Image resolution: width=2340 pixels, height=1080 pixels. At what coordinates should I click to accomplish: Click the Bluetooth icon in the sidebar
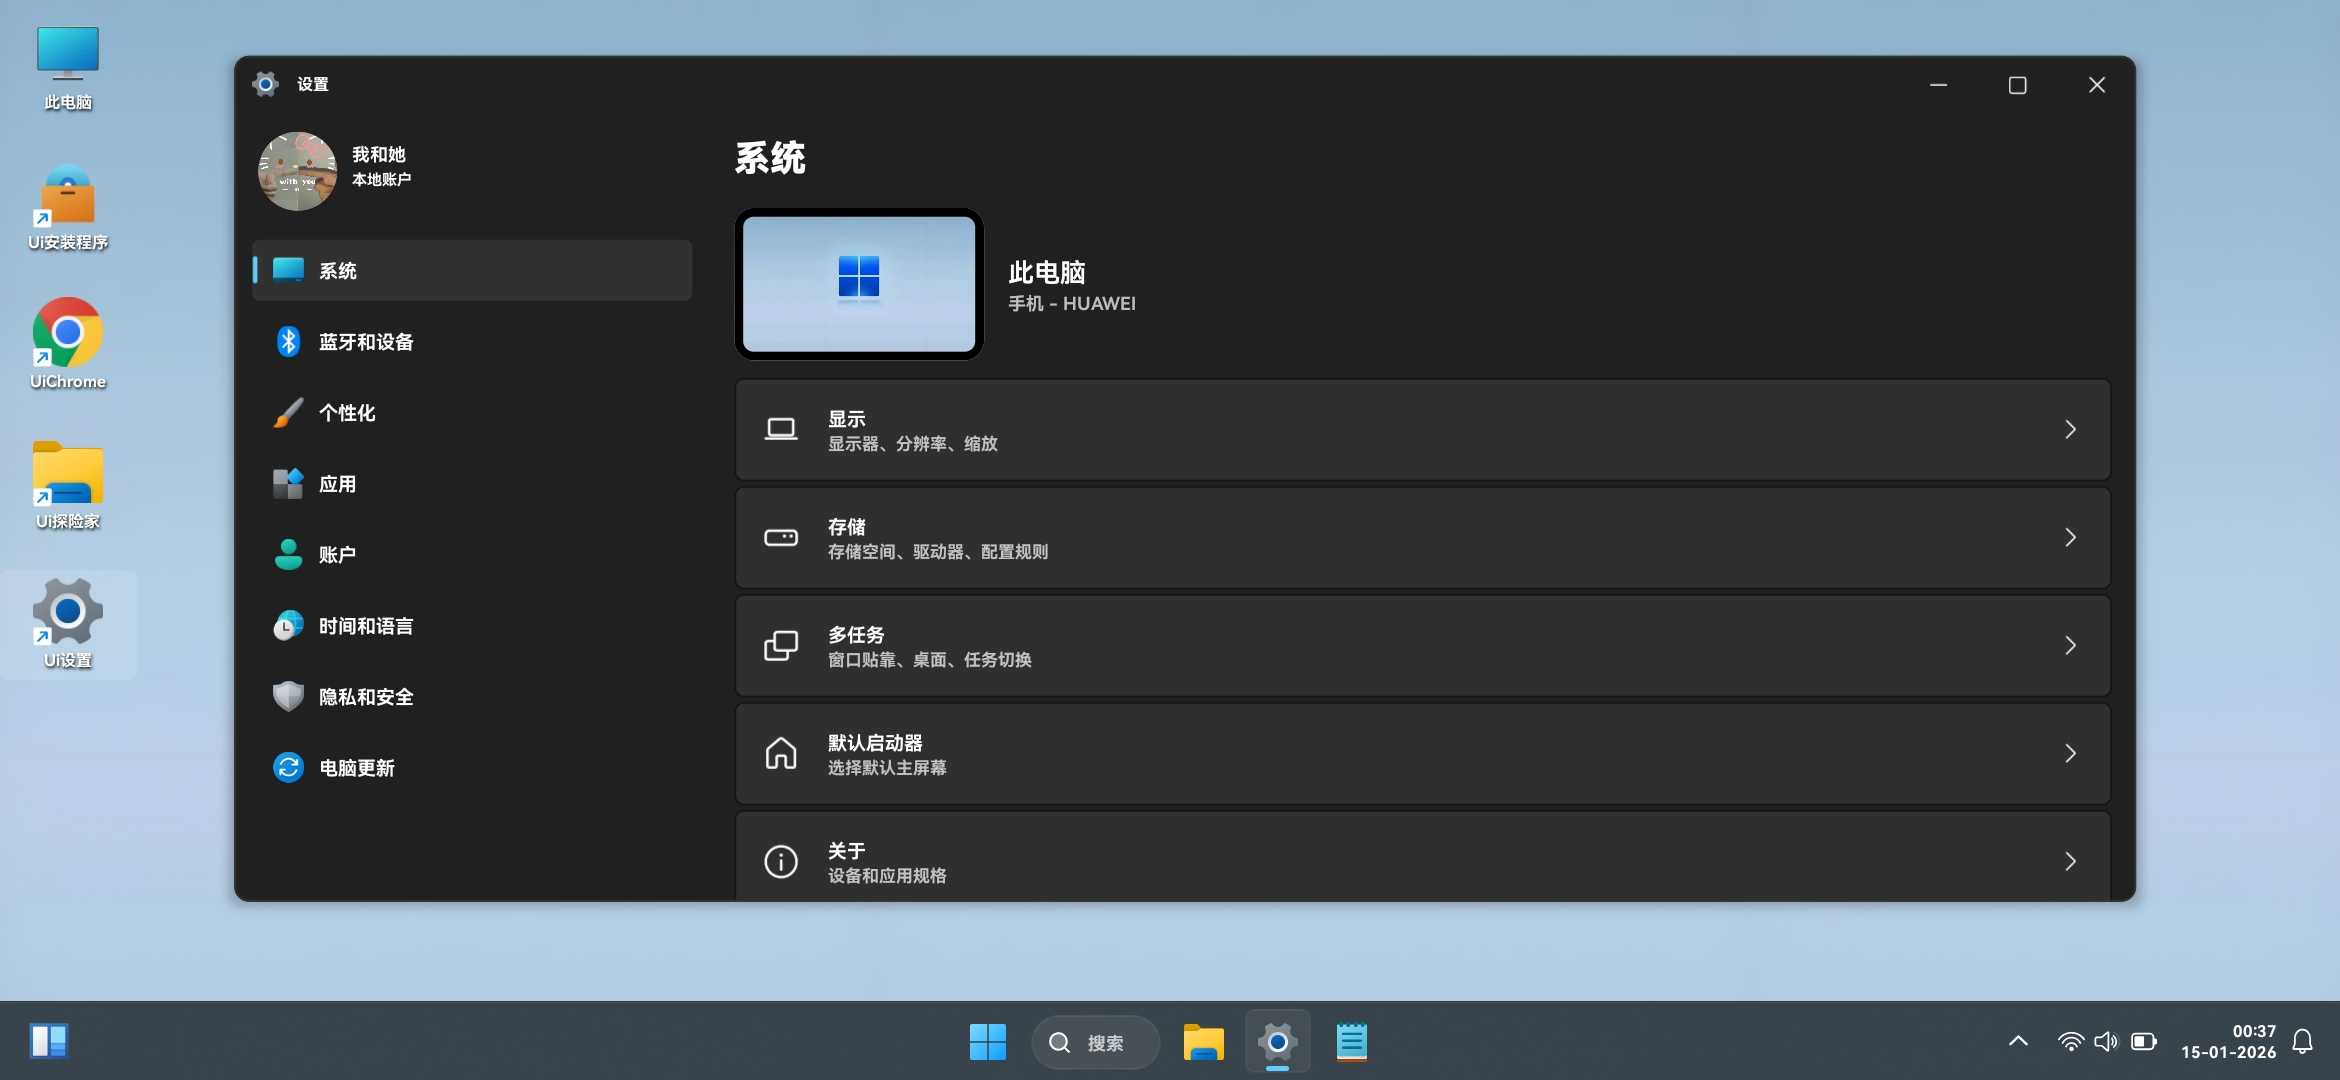[288, 342]
